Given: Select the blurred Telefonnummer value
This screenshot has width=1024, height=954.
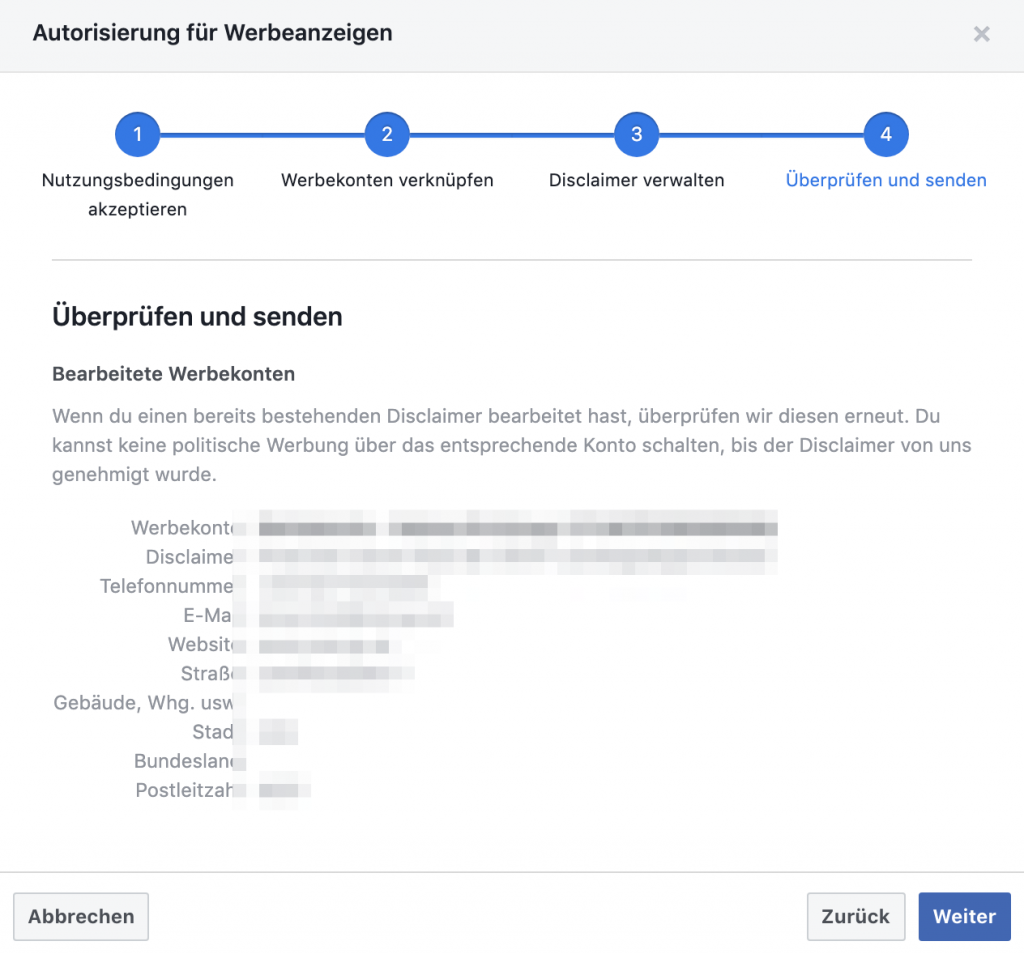Looking at the screenshot, I should click(343, 585).
